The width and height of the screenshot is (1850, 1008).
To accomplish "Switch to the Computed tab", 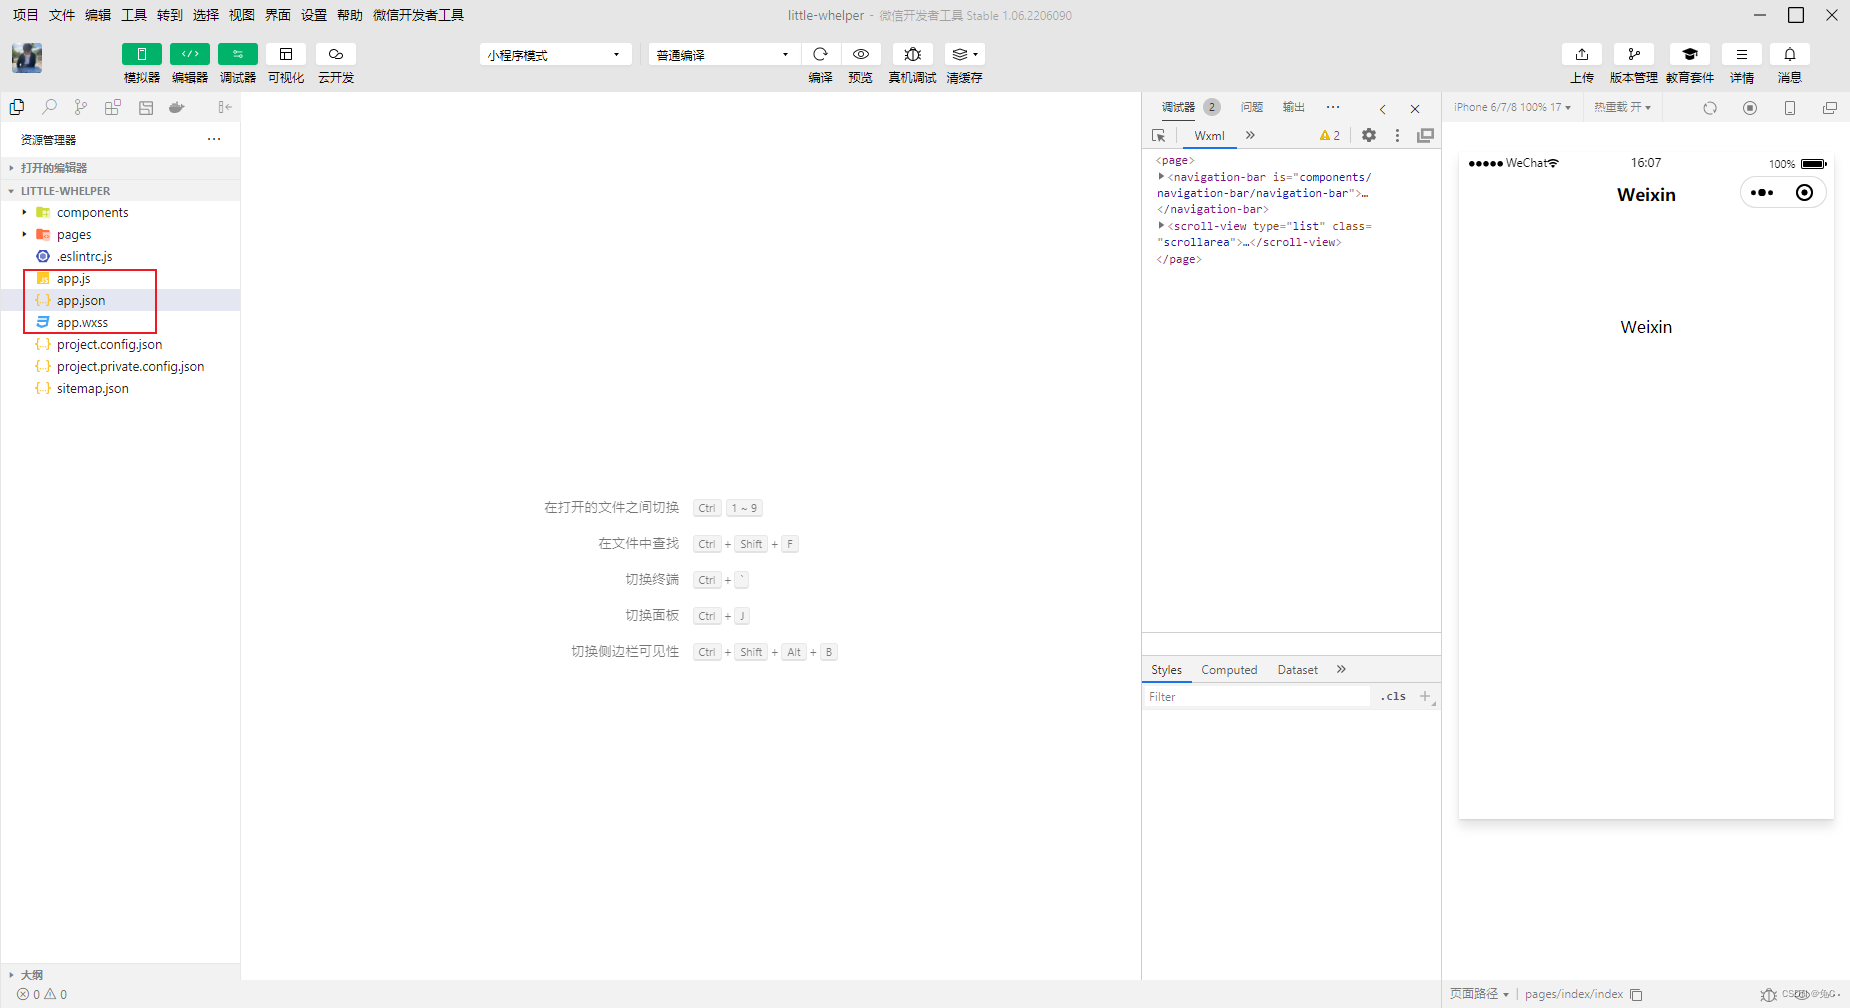I will point(1229,670).
